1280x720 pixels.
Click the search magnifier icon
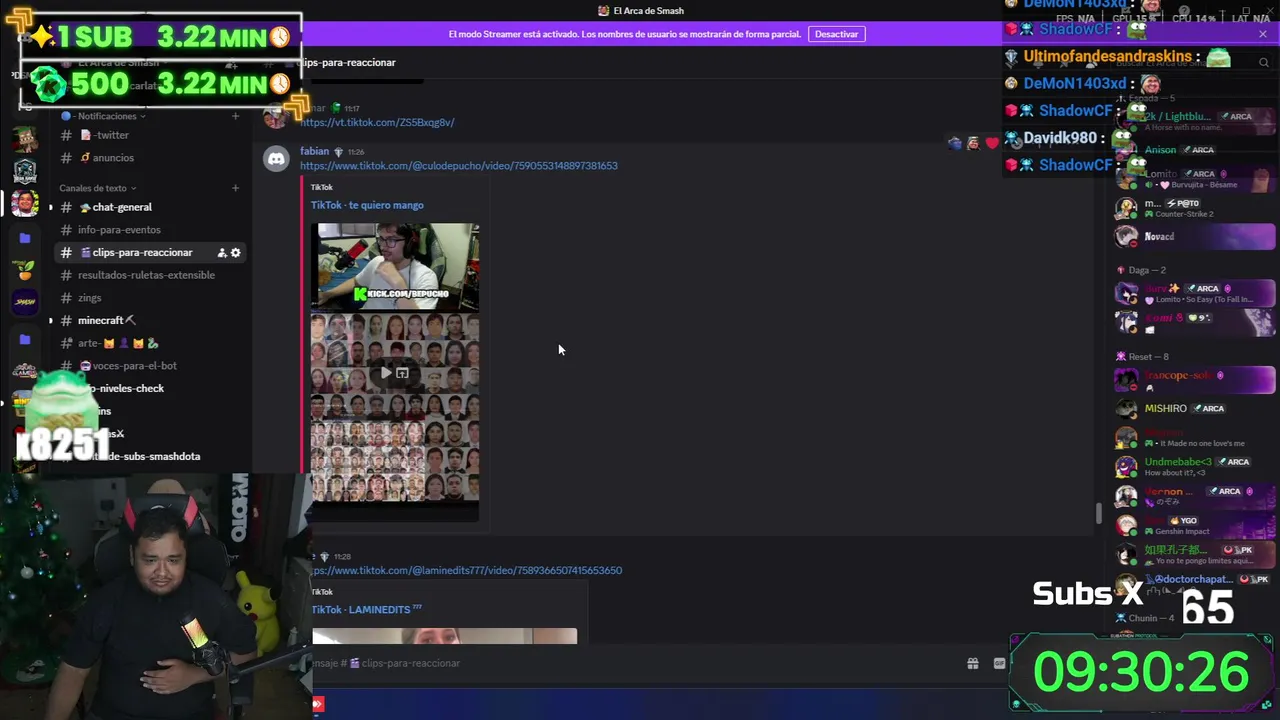click(1264, 62)
